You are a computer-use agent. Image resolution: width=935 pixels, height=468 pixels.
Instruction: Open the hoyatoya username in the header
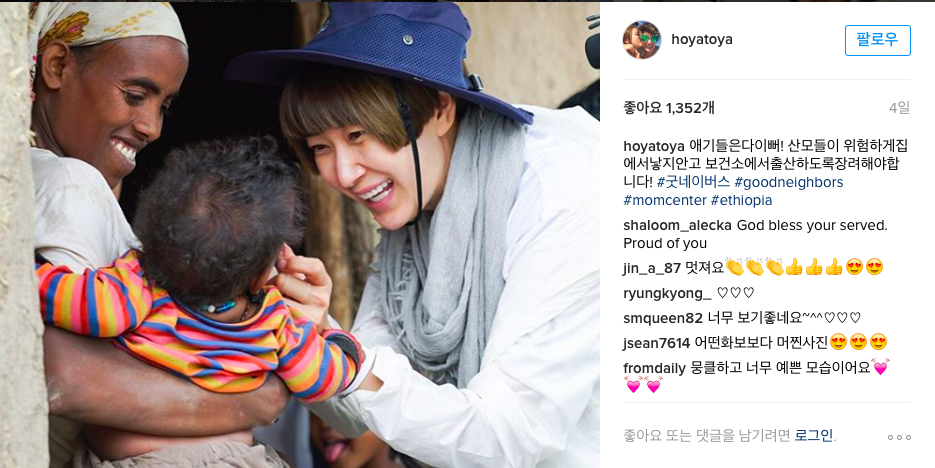tap(702, 40)
